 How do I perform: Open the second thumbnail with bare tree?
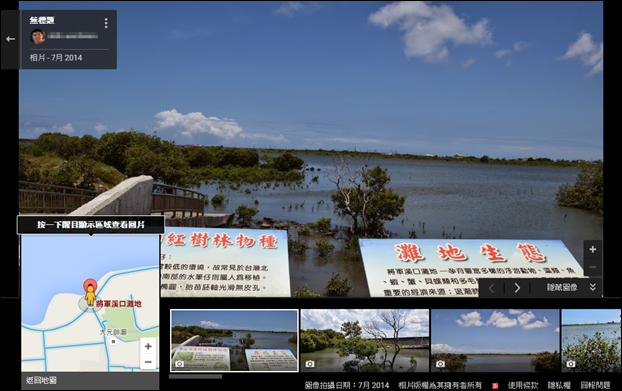click(x=365, y=341)
